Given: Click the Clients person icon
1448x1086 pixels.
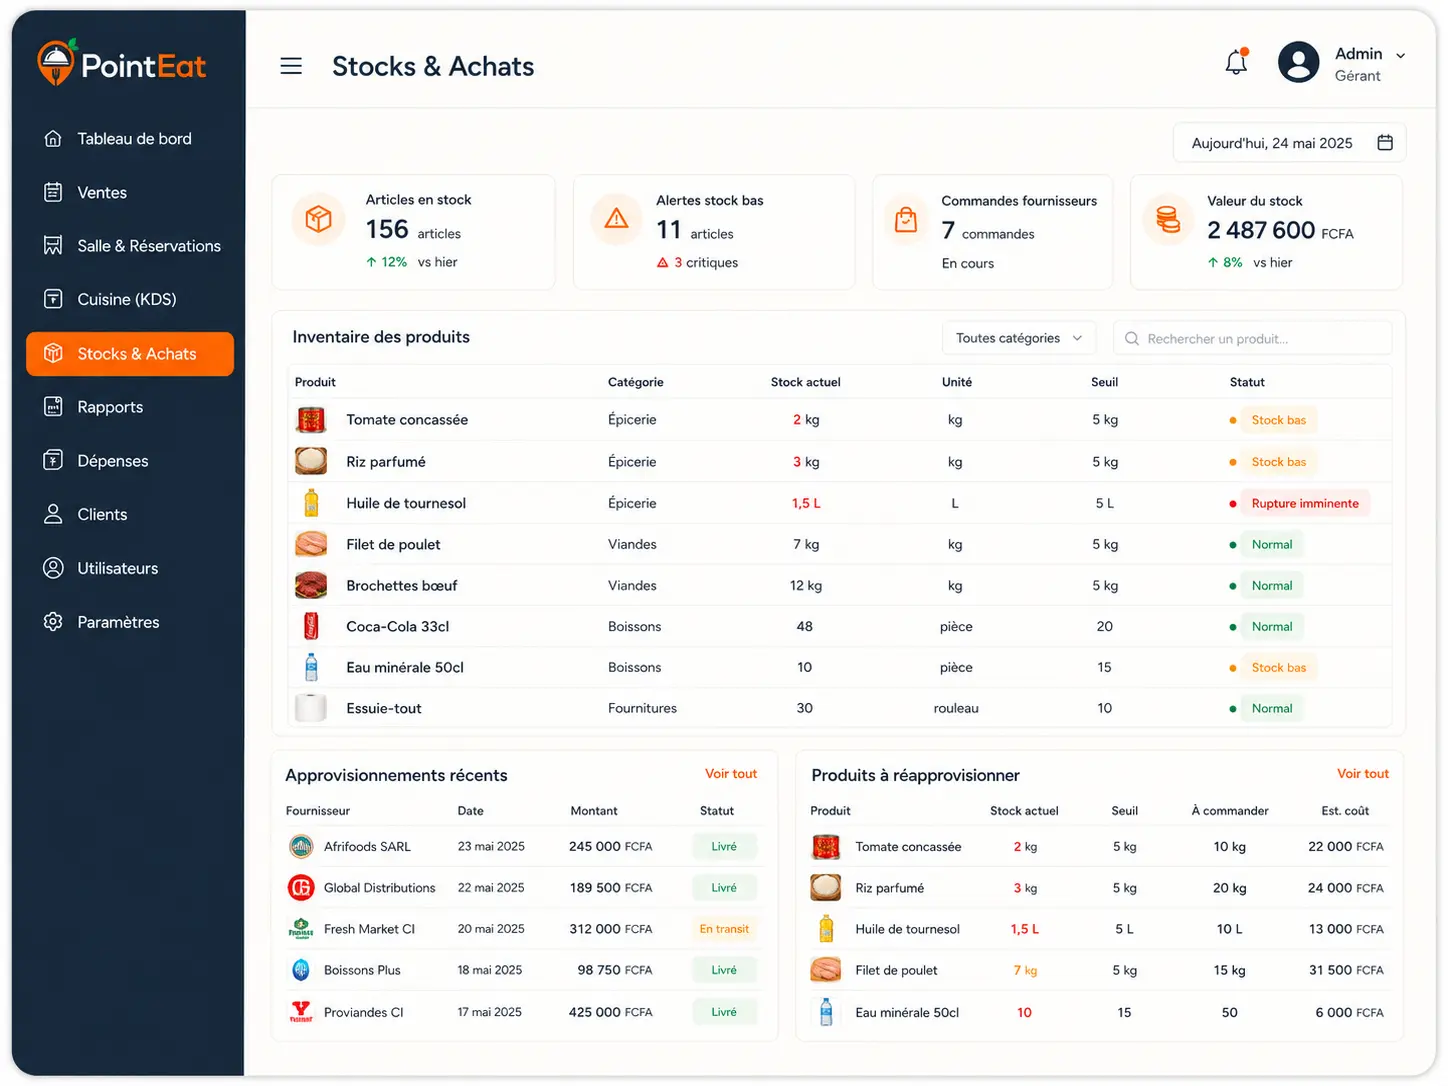Looking at the screenshot, I should pos(53,514).
